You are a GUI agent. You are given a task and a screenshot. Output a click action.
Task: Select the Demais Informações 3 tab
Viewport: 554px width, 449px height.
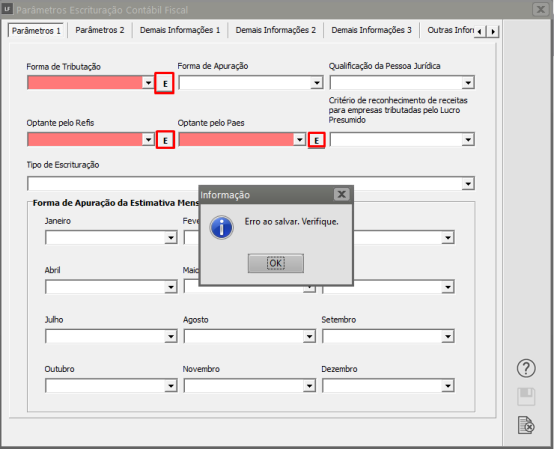pyautogui.click(x=371, y=30)
